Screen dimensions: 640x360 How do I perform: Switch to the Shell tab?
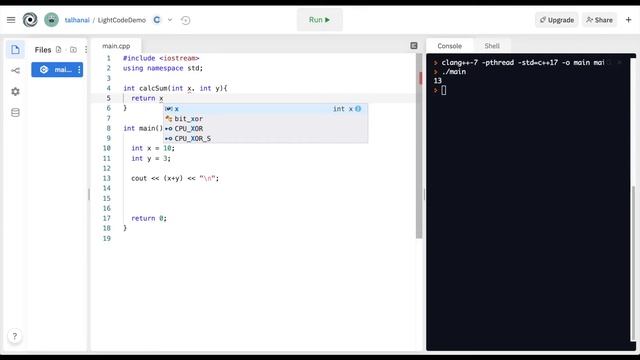[492, 46]
